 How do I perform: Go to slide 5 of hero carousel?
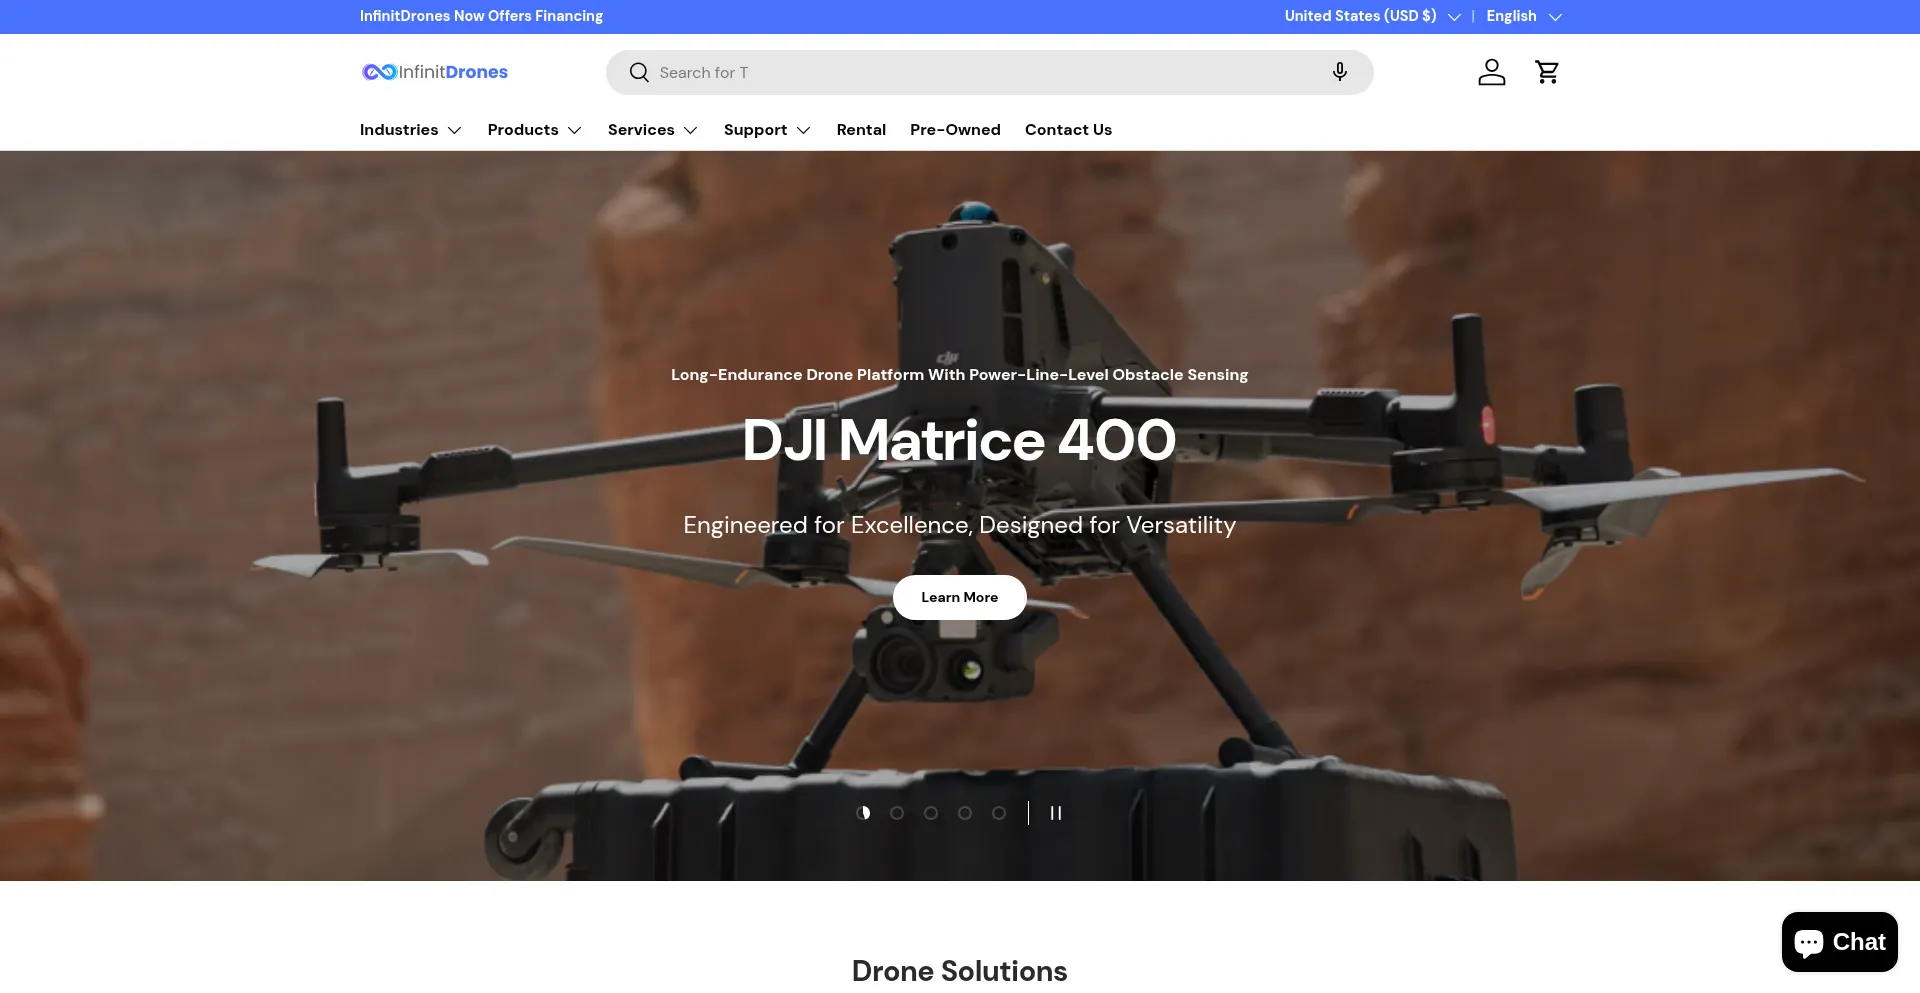pyautogui.click(x=999, y=813)
